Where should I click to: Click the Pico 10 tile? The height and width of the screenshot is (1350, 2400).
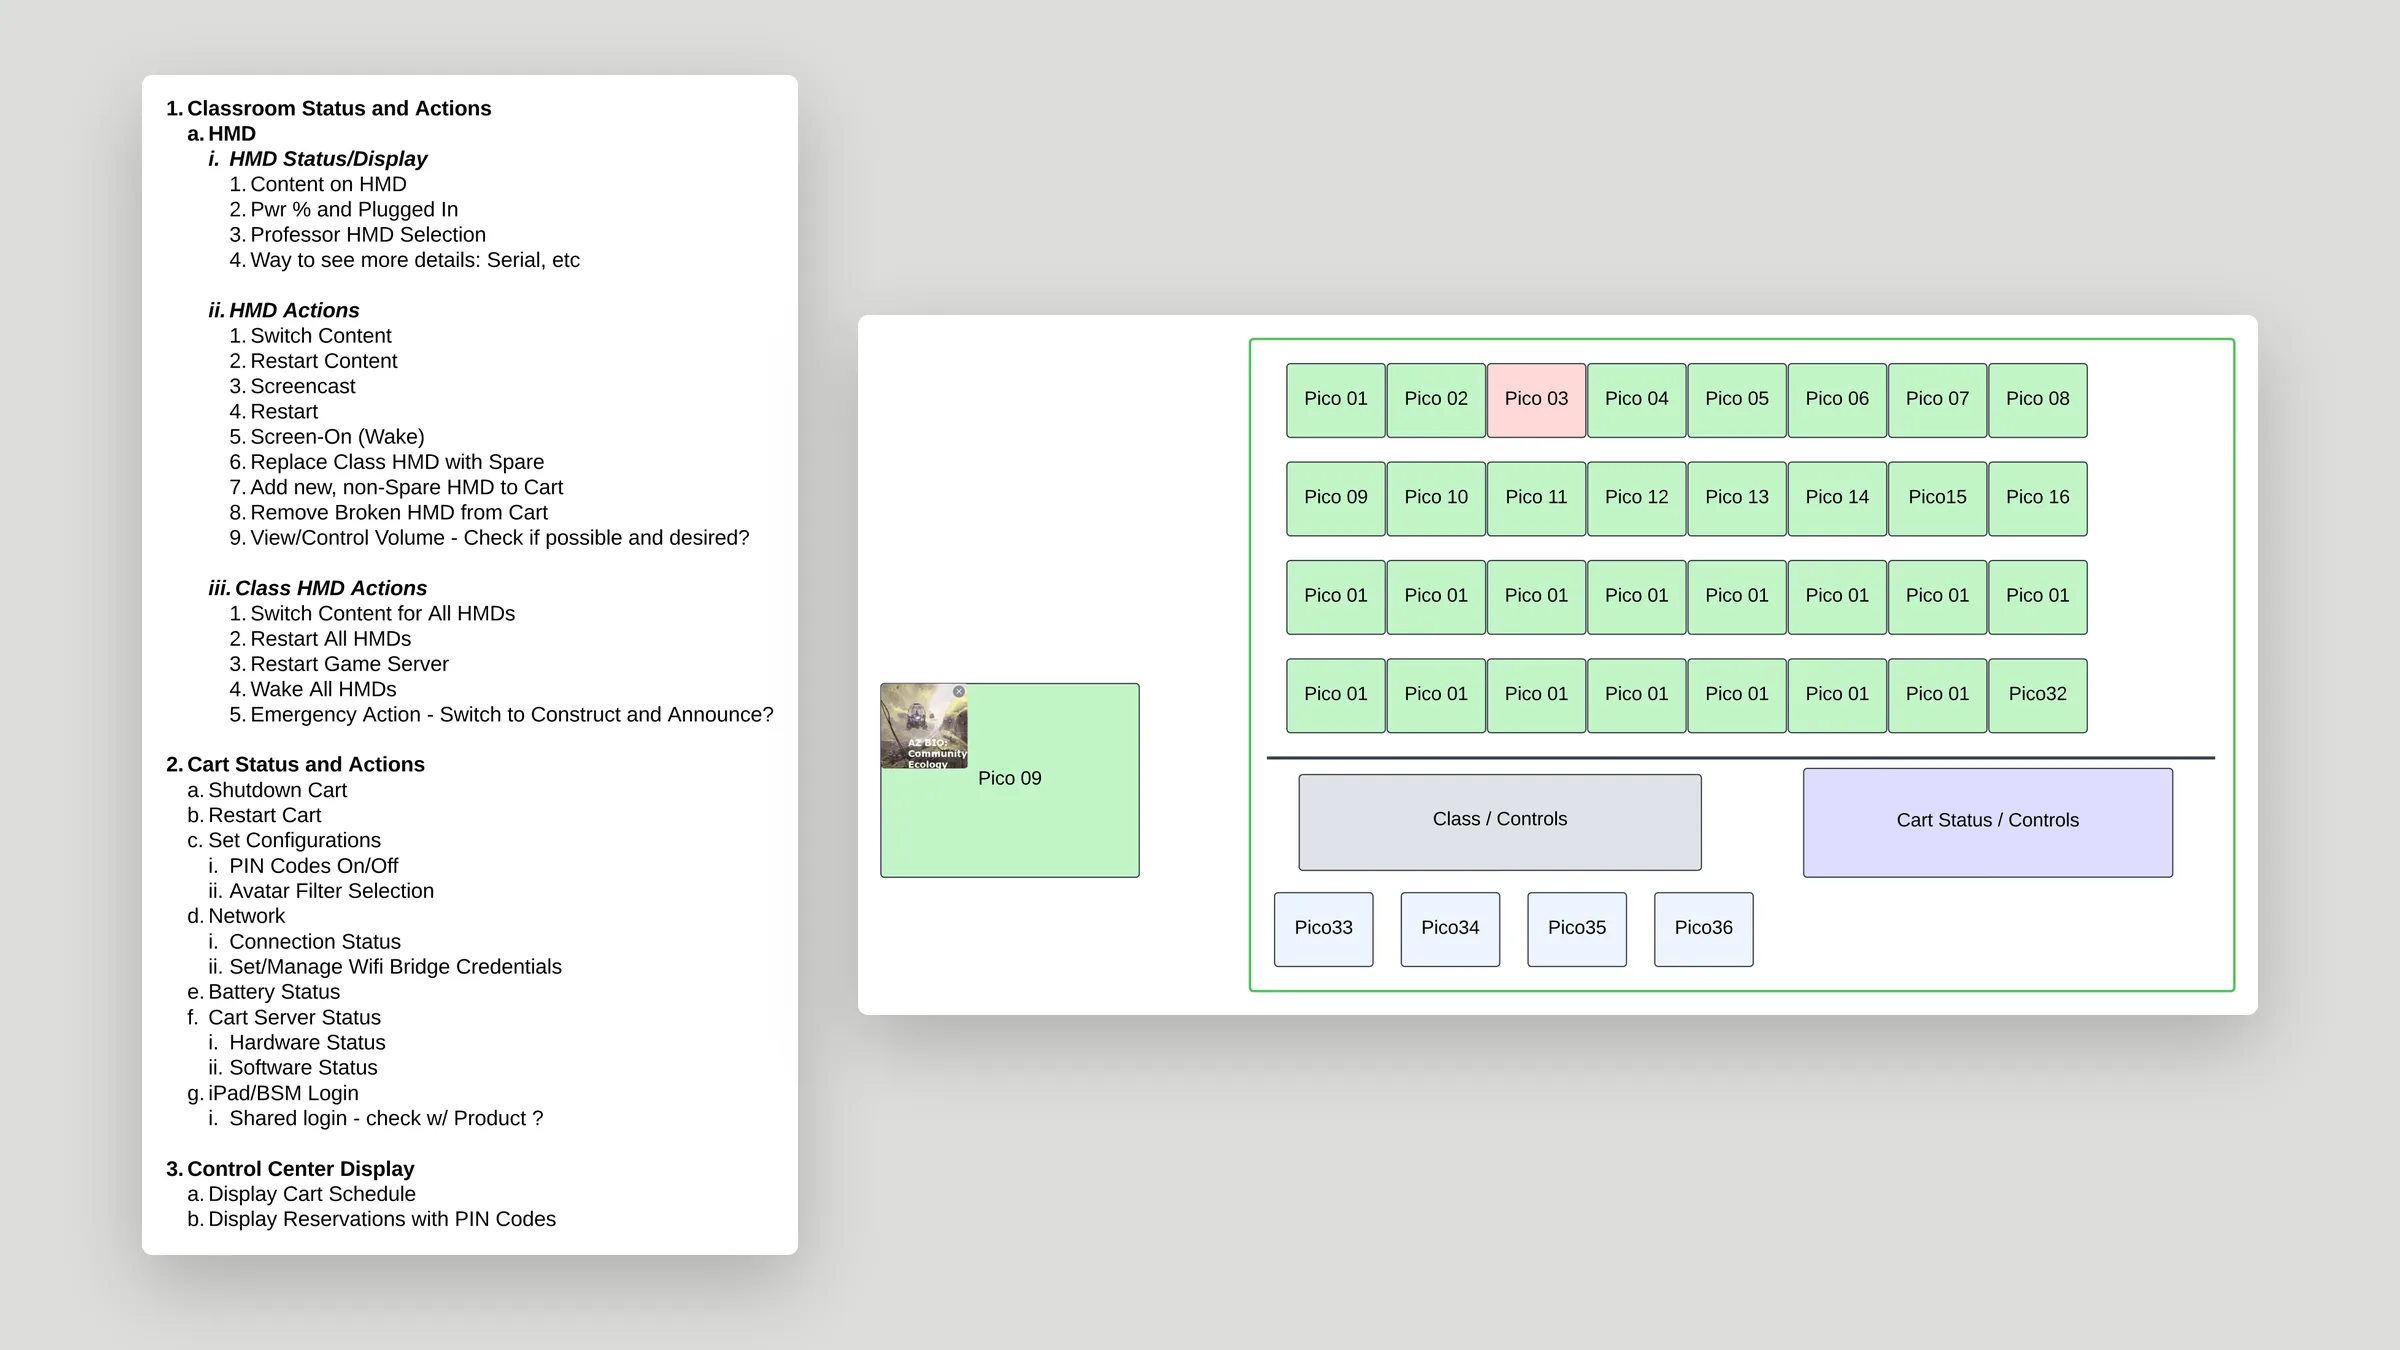coord(1436,498)
